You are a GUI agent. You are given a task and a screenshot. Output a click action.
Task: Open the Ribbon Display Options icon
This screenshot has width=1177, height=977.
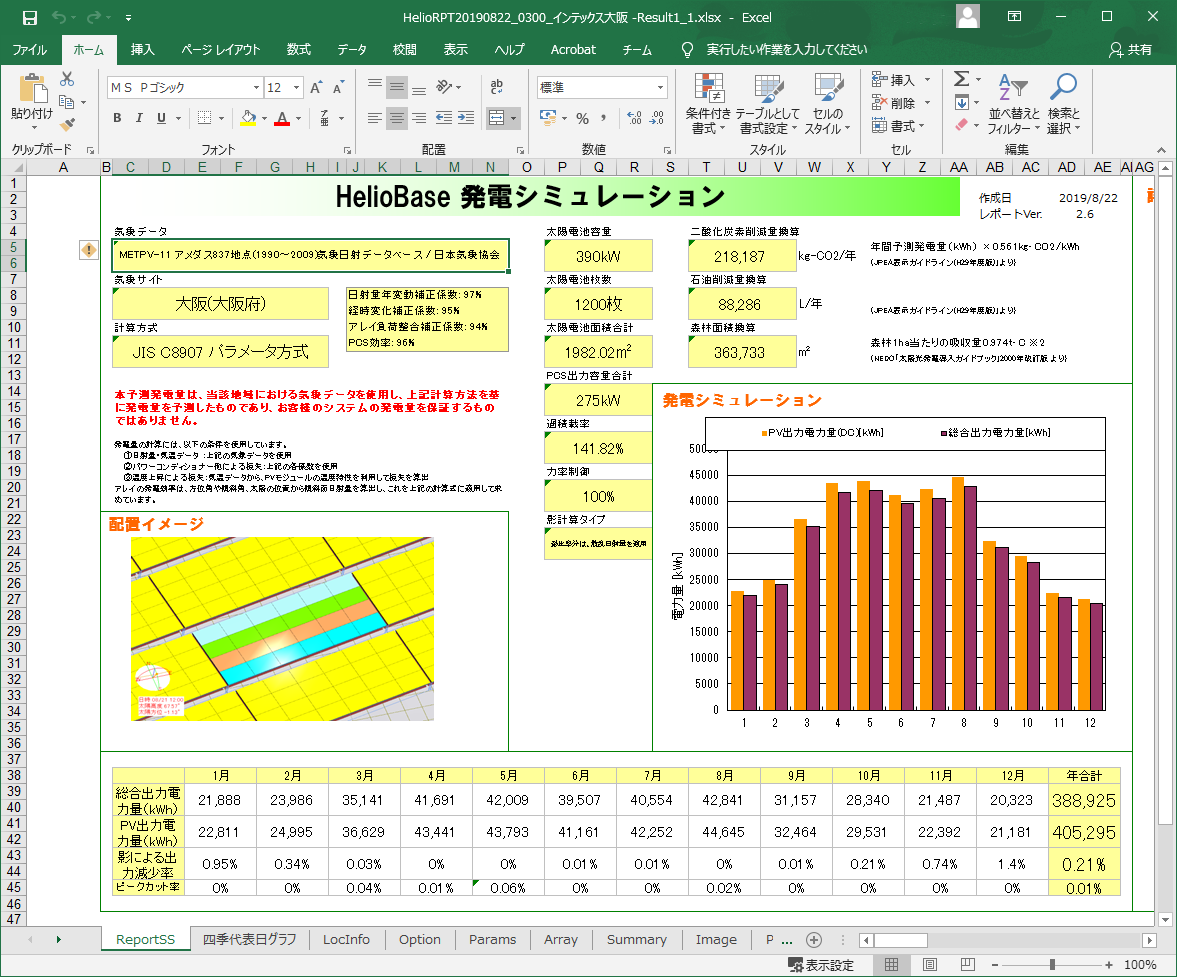[1014, 17]
